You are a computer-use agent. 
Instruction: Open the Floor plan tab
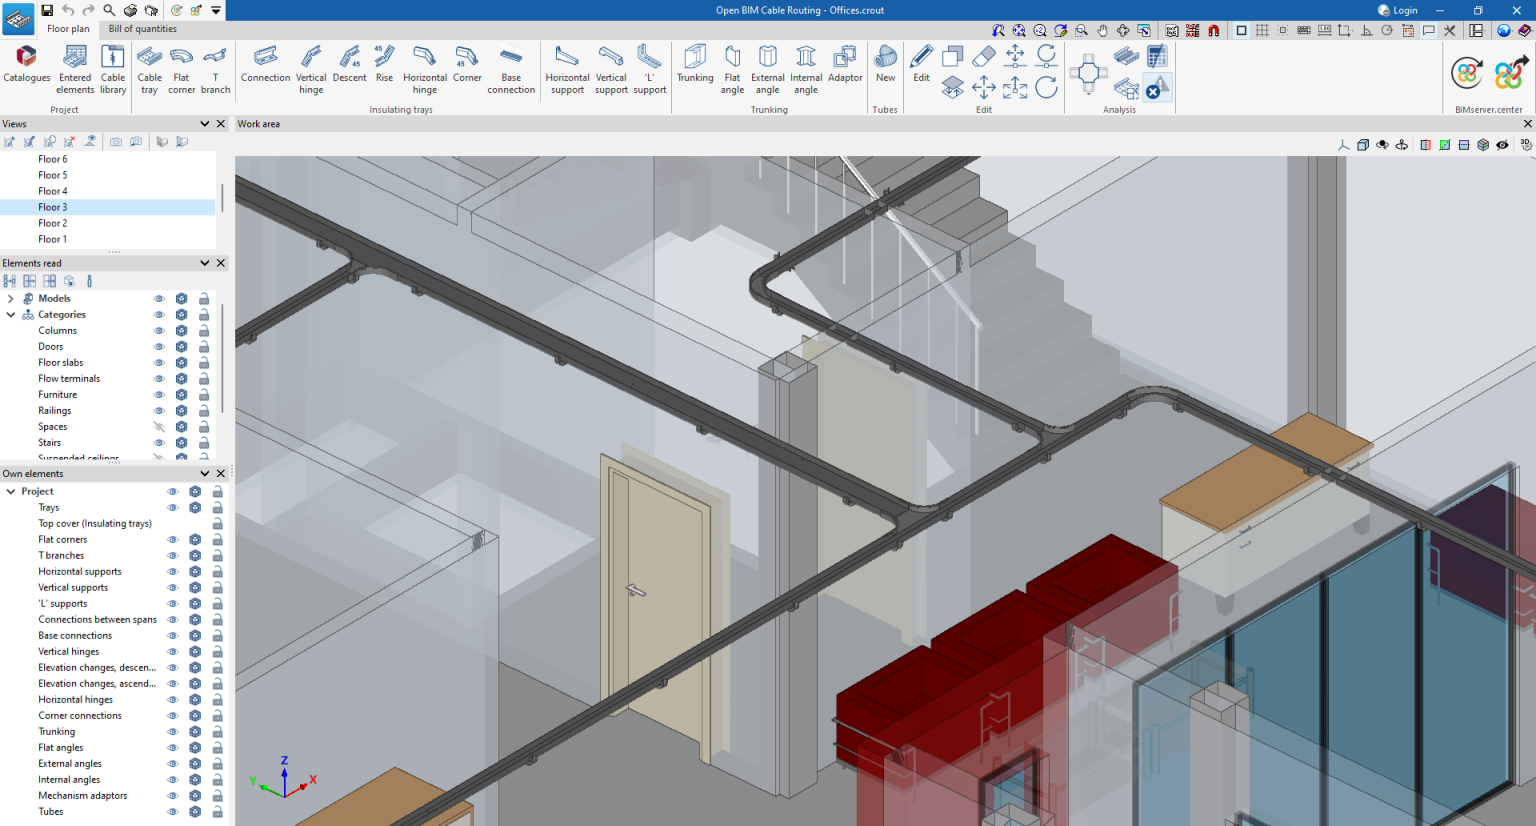tap(68, 29)
